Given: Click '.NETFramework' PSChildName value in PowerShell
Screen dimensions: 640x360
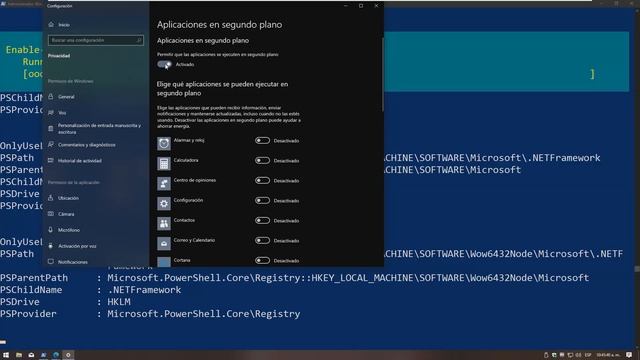Looking at the screenshot, I should click(x=144, y=290).
